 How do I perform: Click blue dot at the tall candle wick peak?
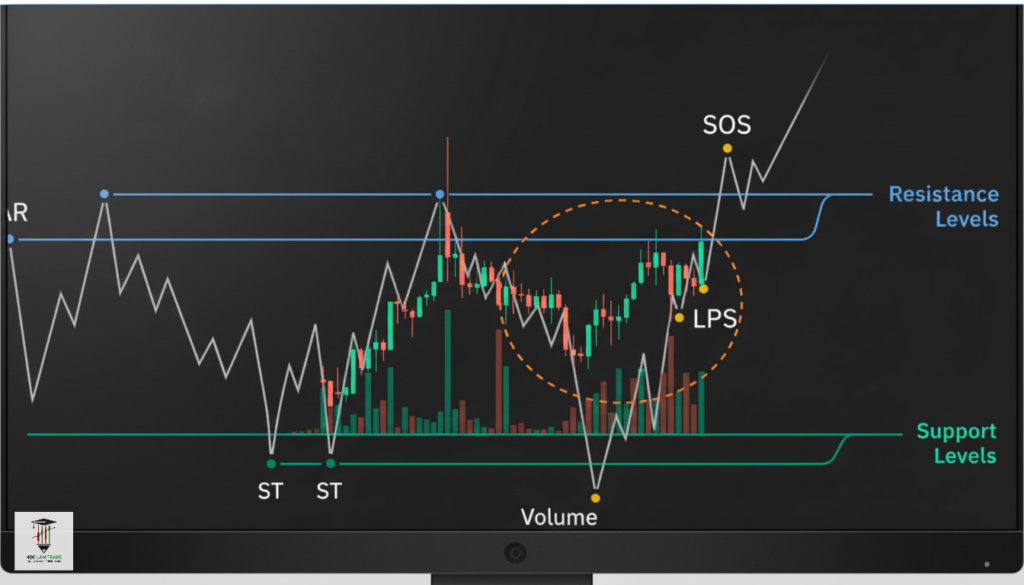coord(438,195)
